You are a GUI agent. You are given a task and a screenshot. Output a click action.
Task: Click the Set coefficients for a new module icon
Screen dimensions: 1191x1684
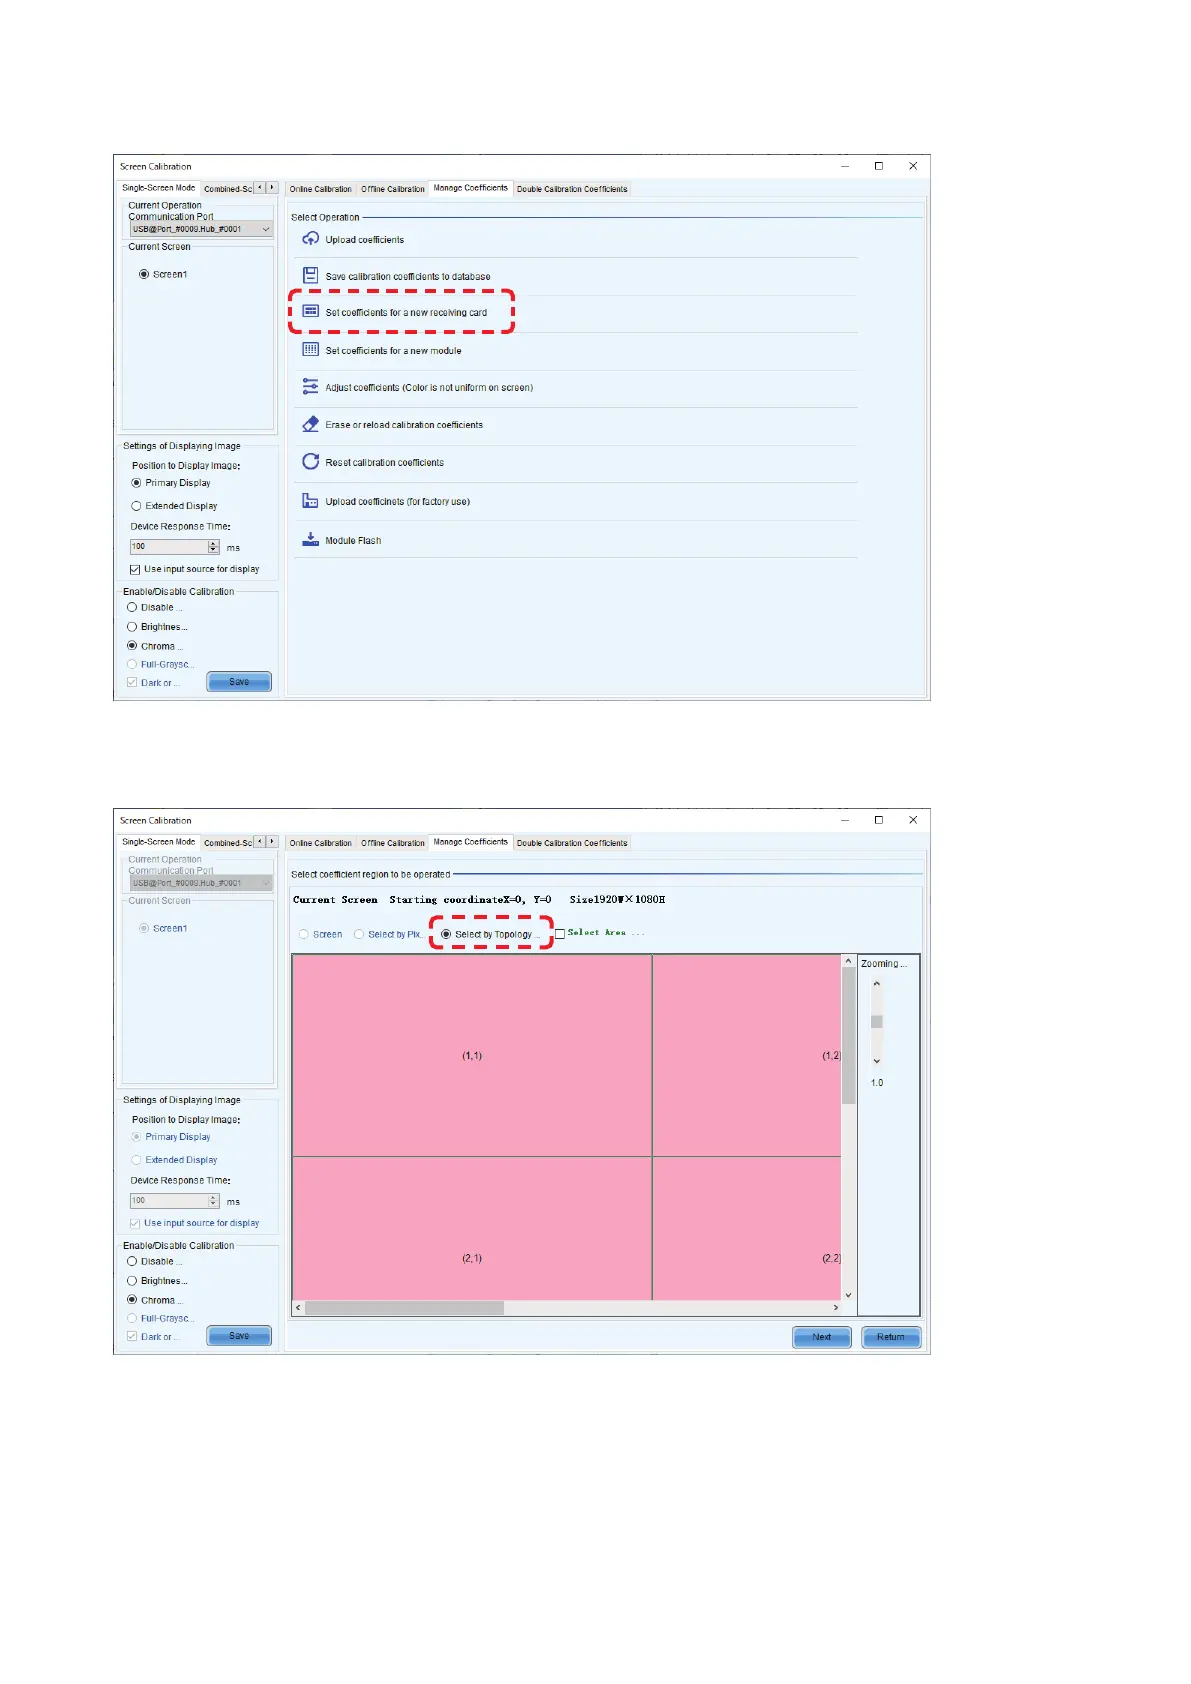click(x=311, y=350)
